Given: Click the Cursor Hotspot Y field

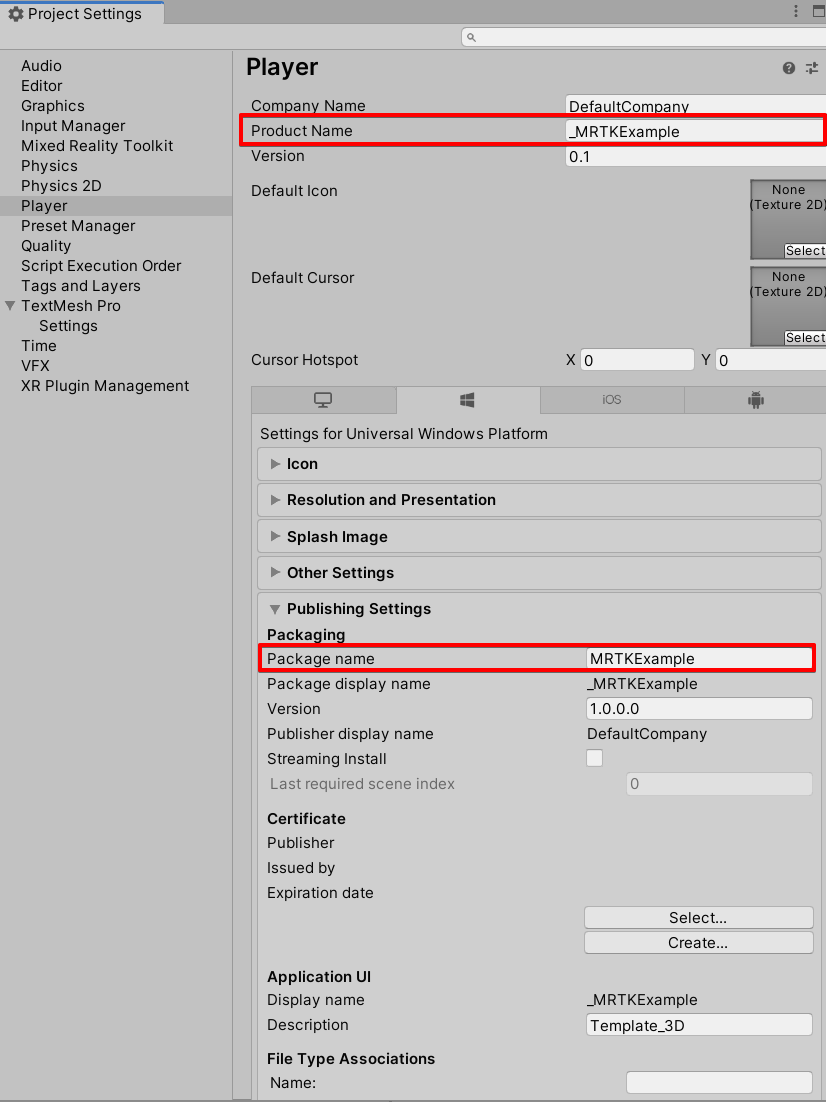Looking at the screenshot, I should [x=771, y=360].
